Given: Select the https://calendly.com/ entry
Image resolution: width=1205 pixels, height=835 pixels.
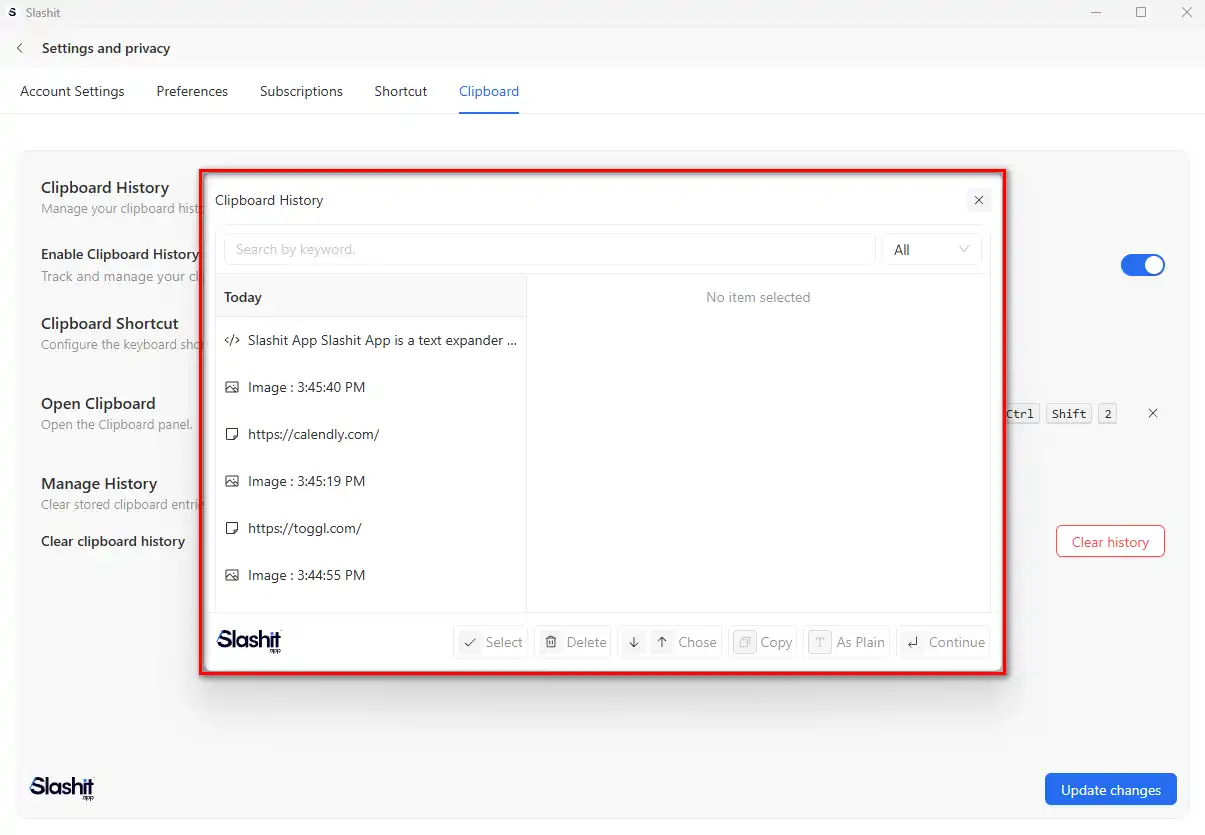Looking at the screenshot, I should point(371,434).
